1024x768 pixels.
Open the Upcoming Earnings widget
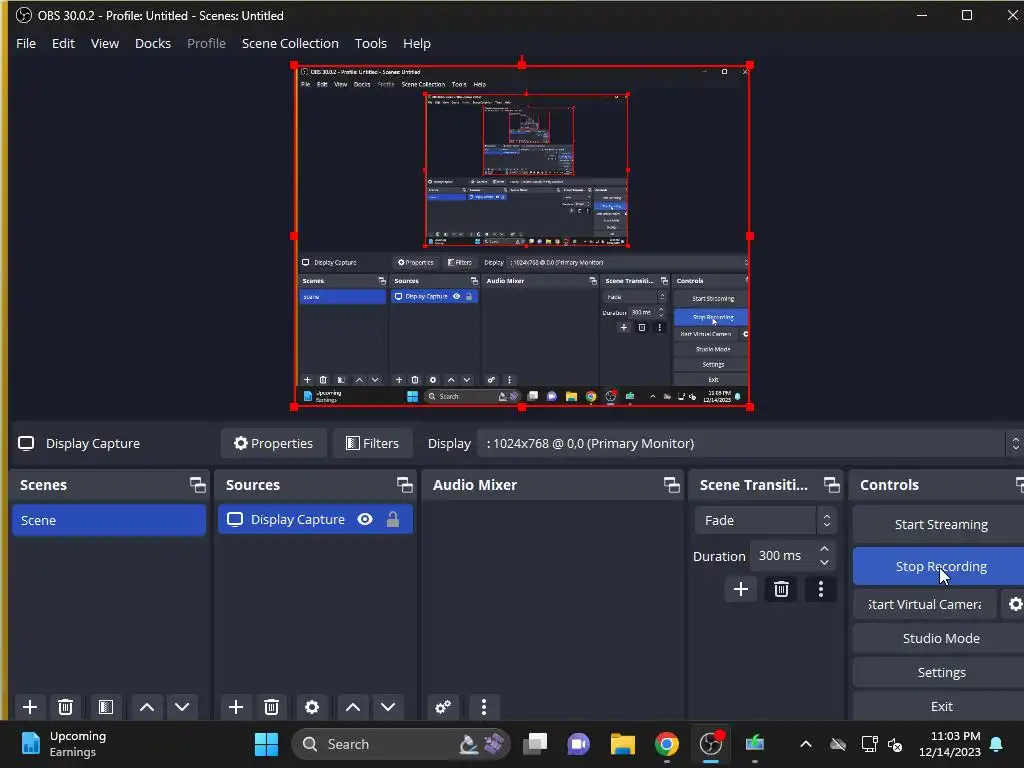tap(64, 744)
